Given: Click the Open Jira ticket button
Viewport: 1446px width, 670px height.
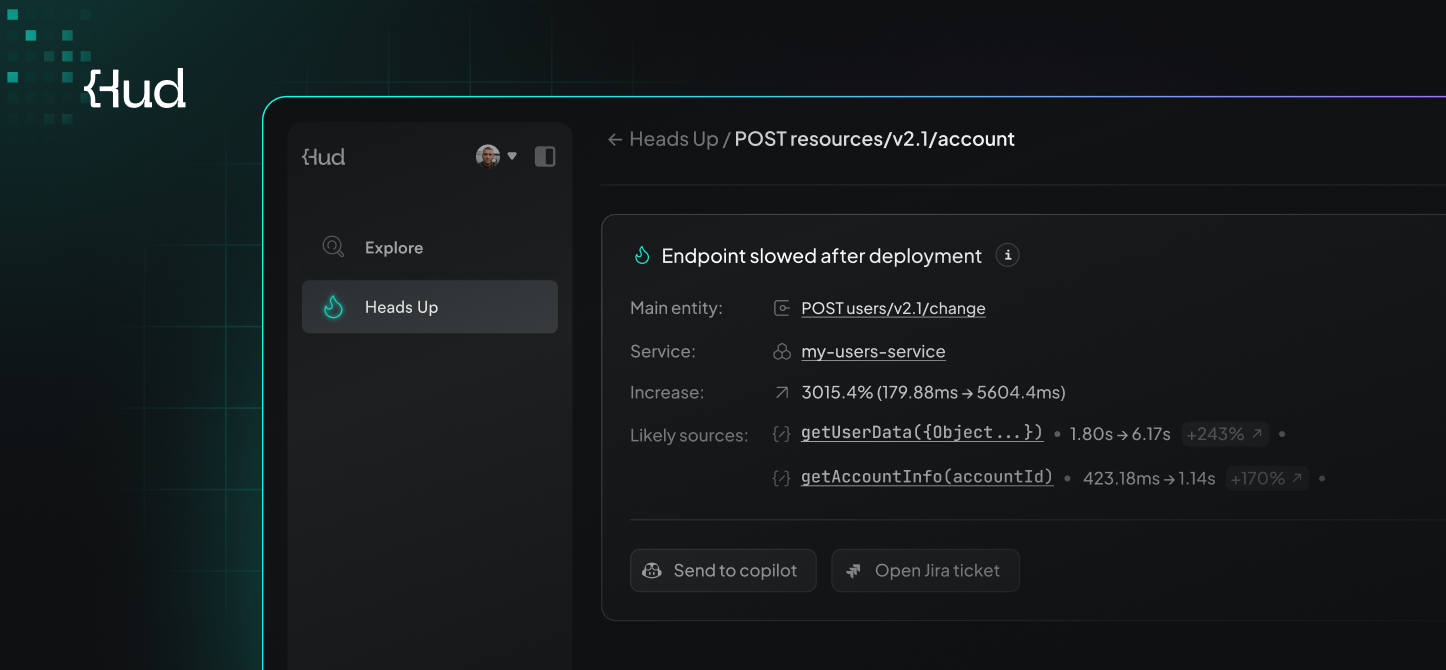Looking at the screenshot, I should pyautogui.click(x=925, y=570).
